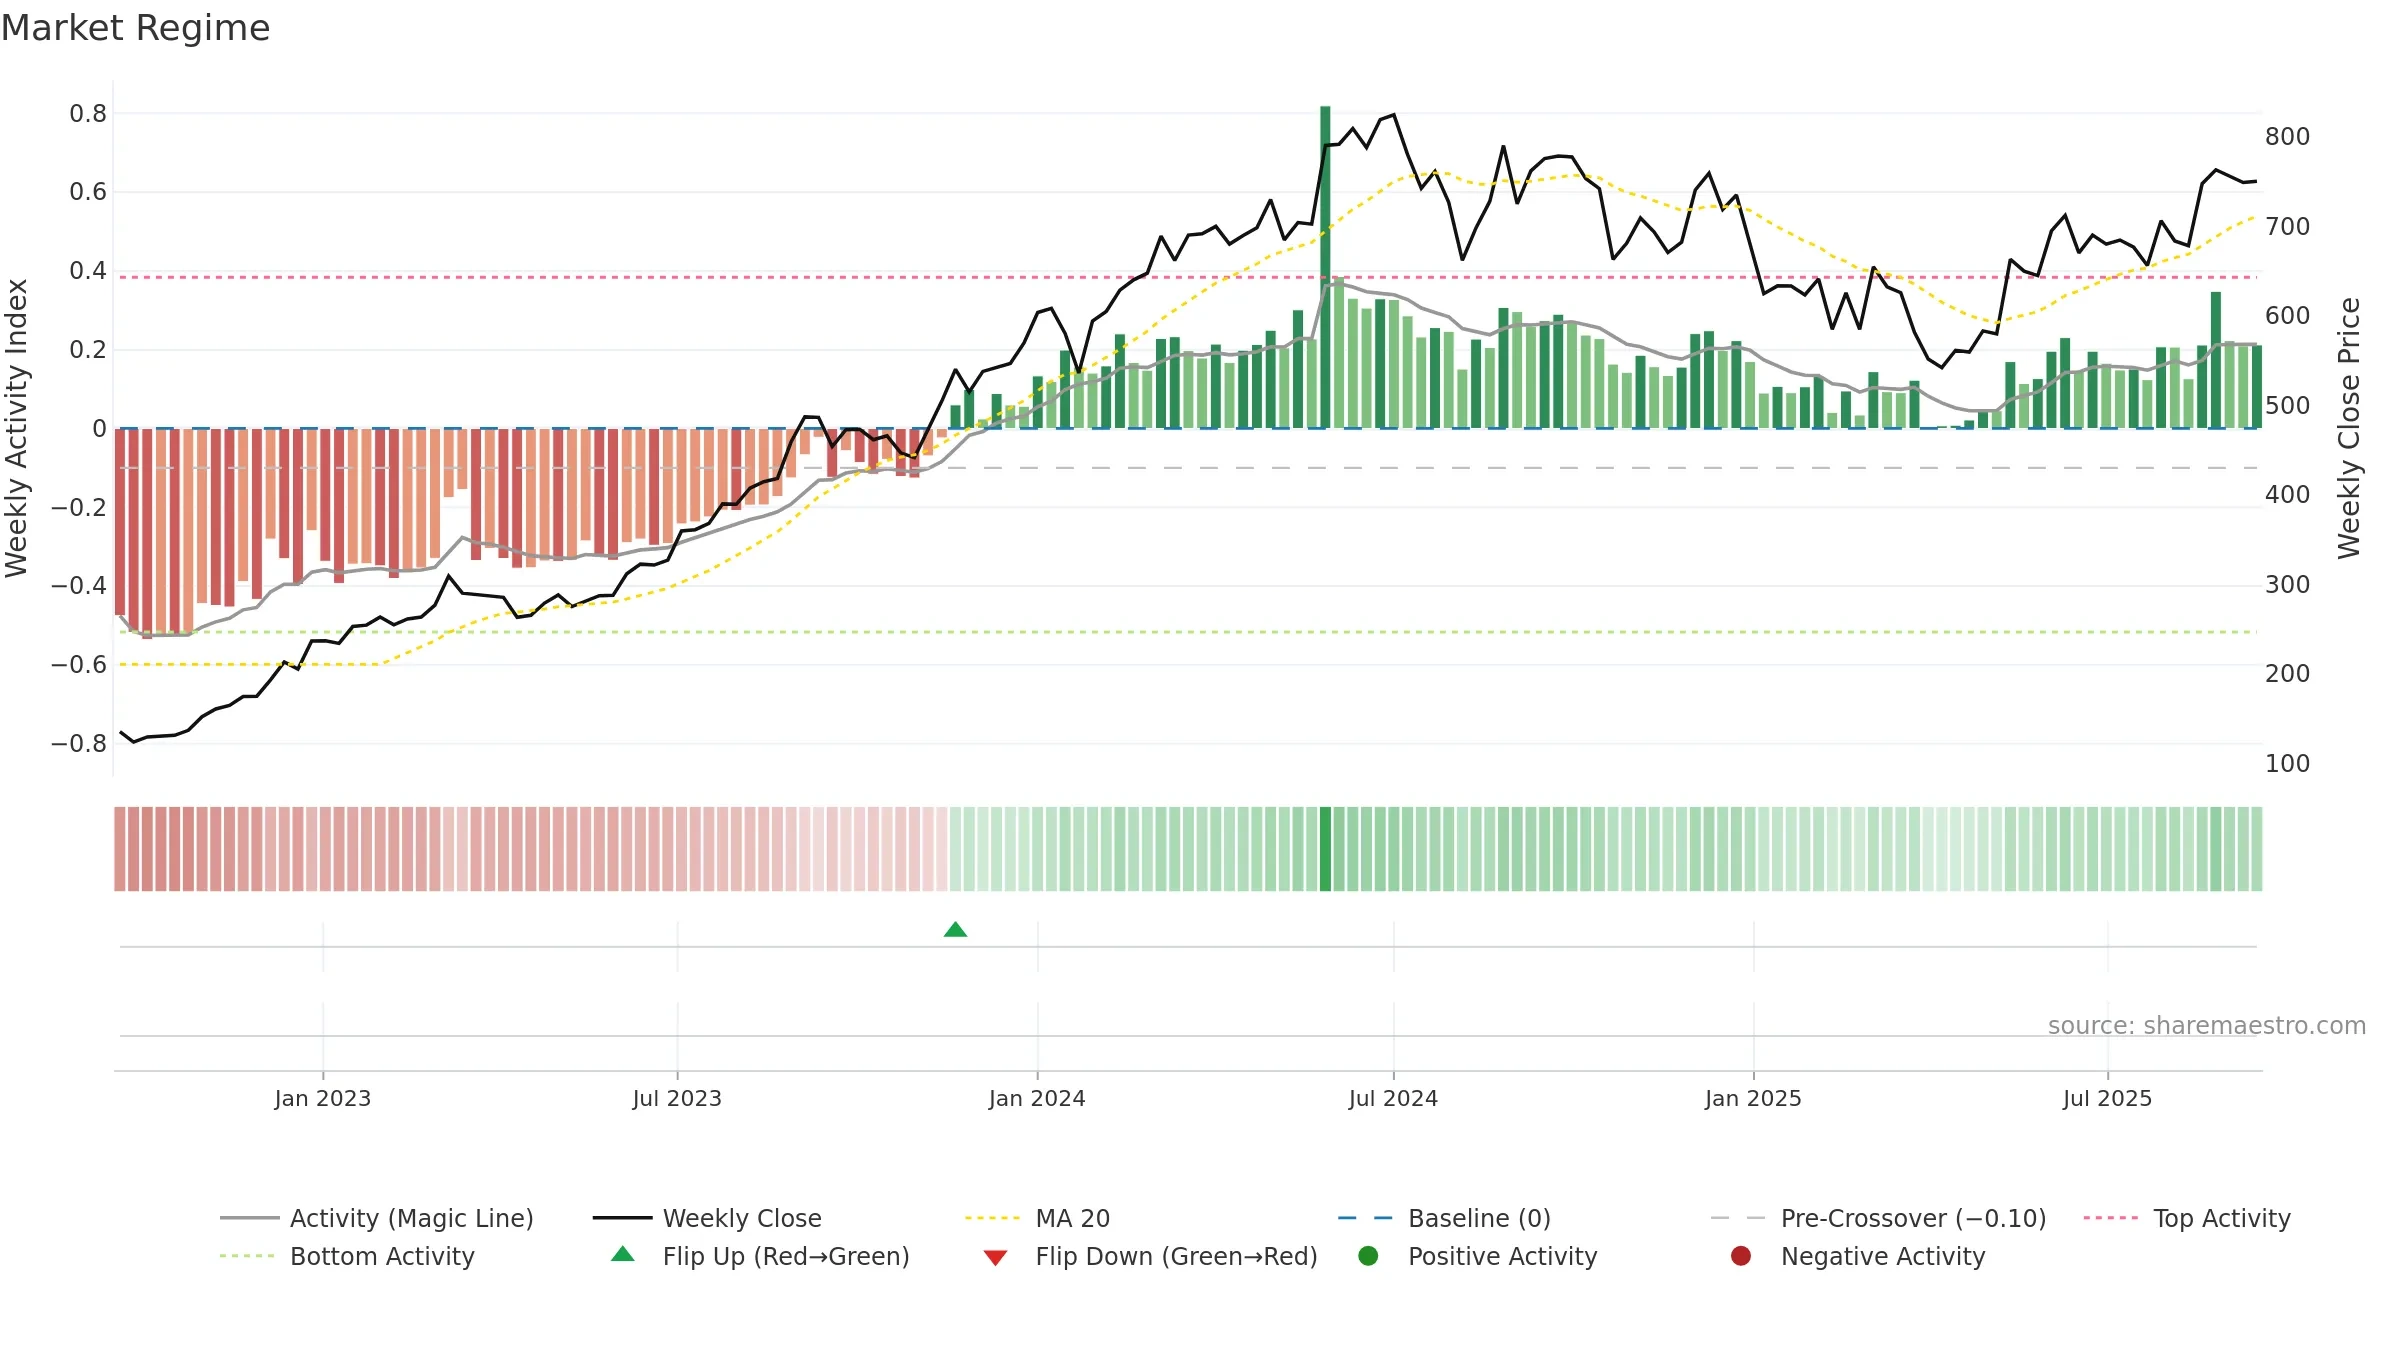Click the red Flip Down triangle legend icon
The image size is (2400, 1350).
click(995, 1257)
